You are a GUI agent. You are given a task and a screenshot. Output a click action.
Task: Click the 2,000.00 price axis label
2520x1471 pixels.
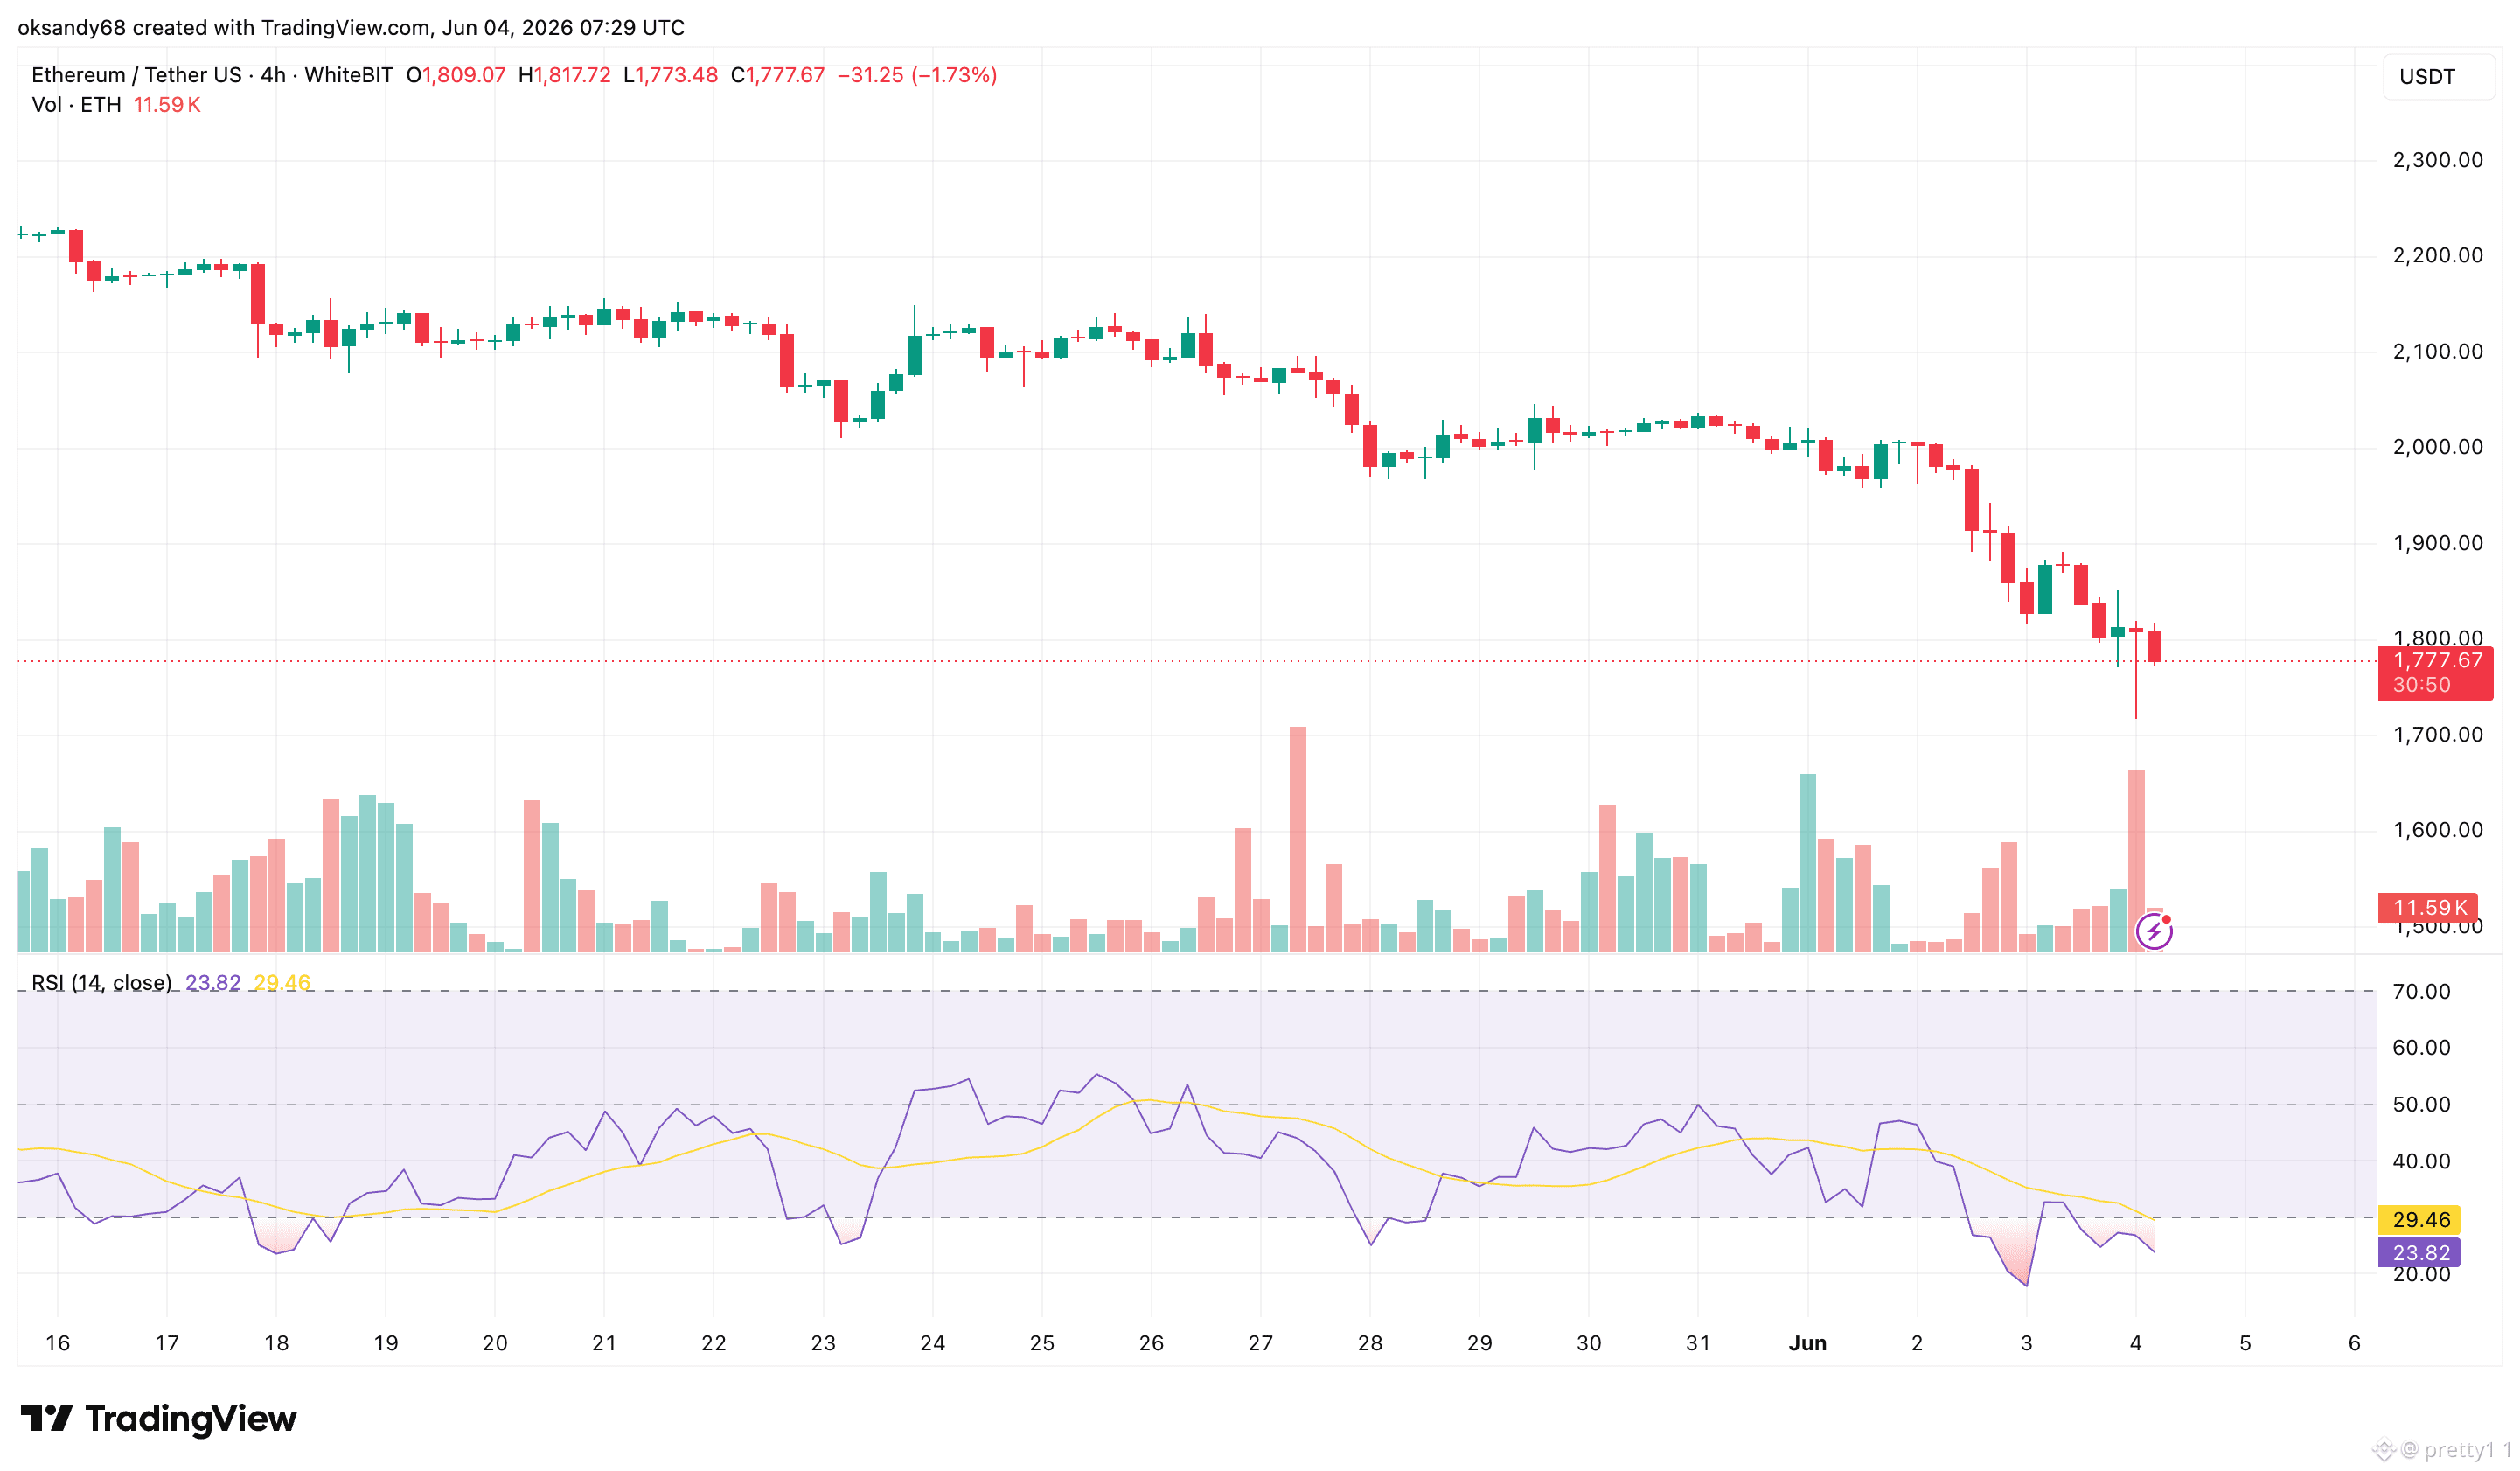(x=2437, y=447)
